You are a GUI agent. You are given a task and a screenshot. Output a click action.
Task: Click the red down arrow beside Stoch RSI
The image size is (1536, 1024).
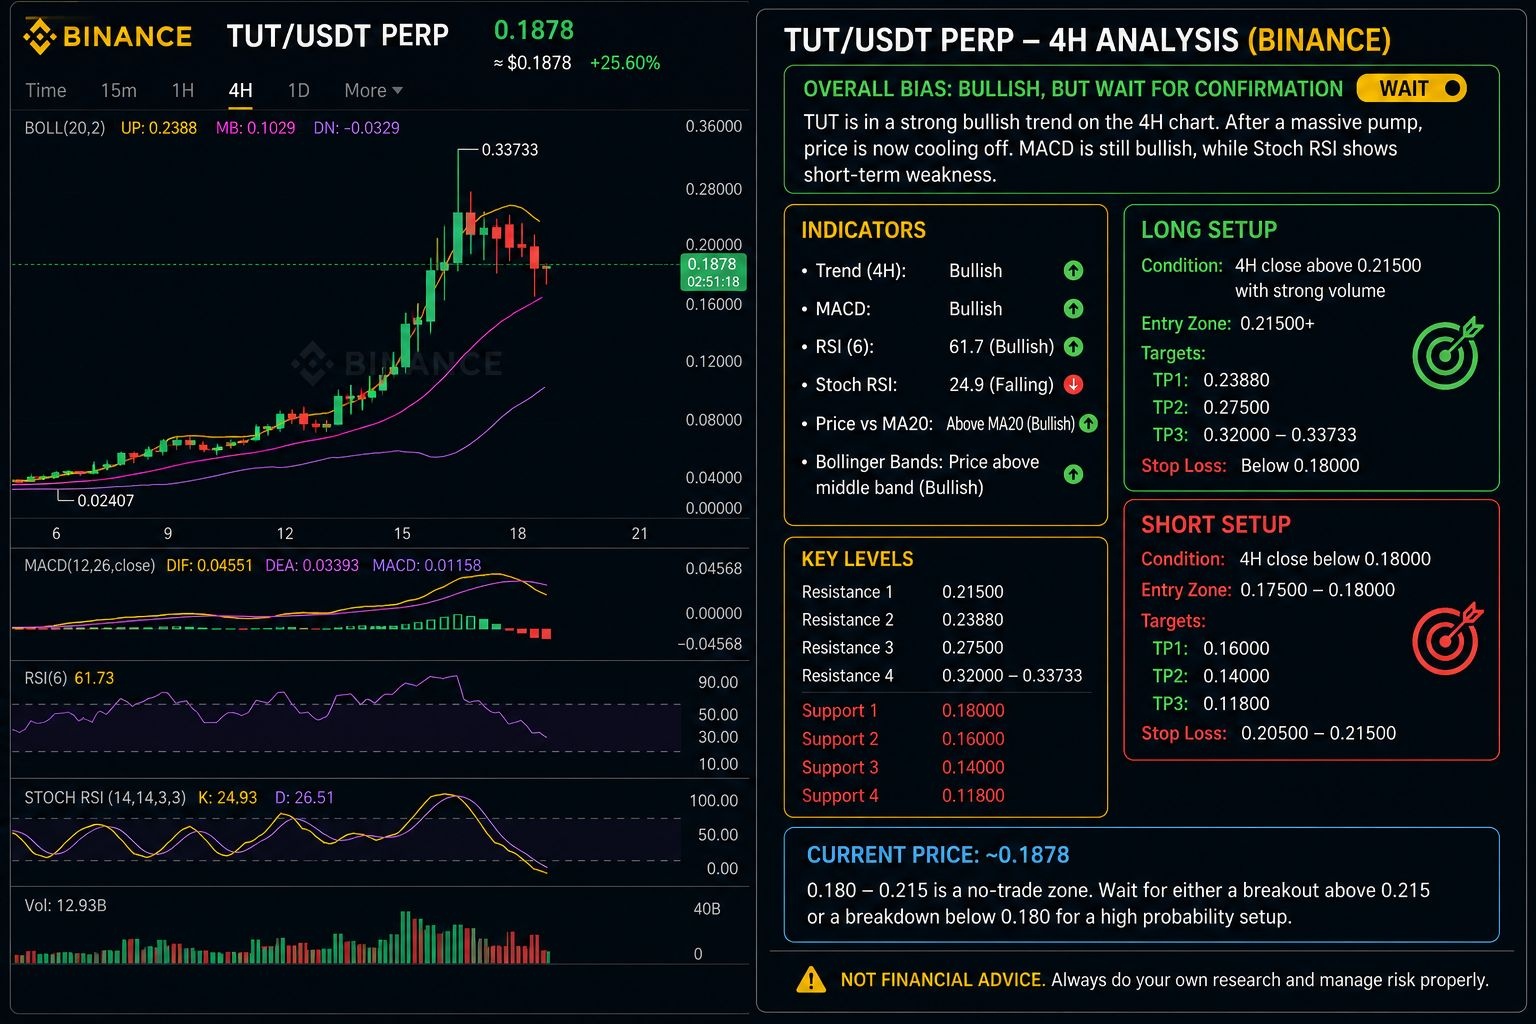point(1073,384)
